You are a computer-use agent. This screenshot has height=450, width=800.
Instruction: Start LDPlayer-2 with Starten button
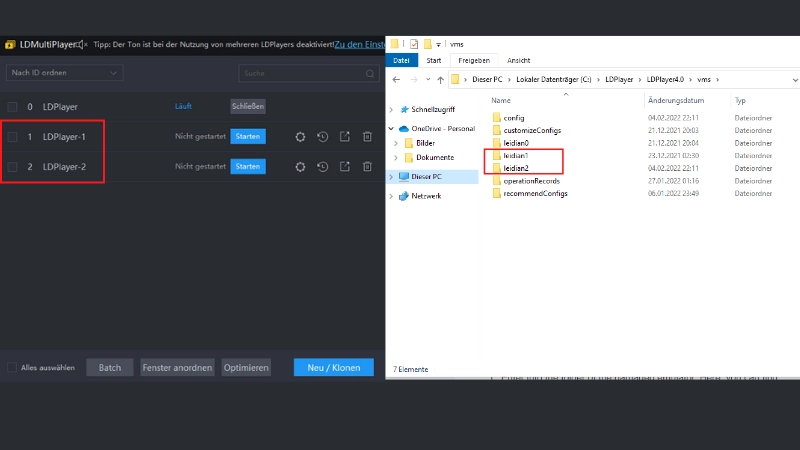tap(248, 167)
